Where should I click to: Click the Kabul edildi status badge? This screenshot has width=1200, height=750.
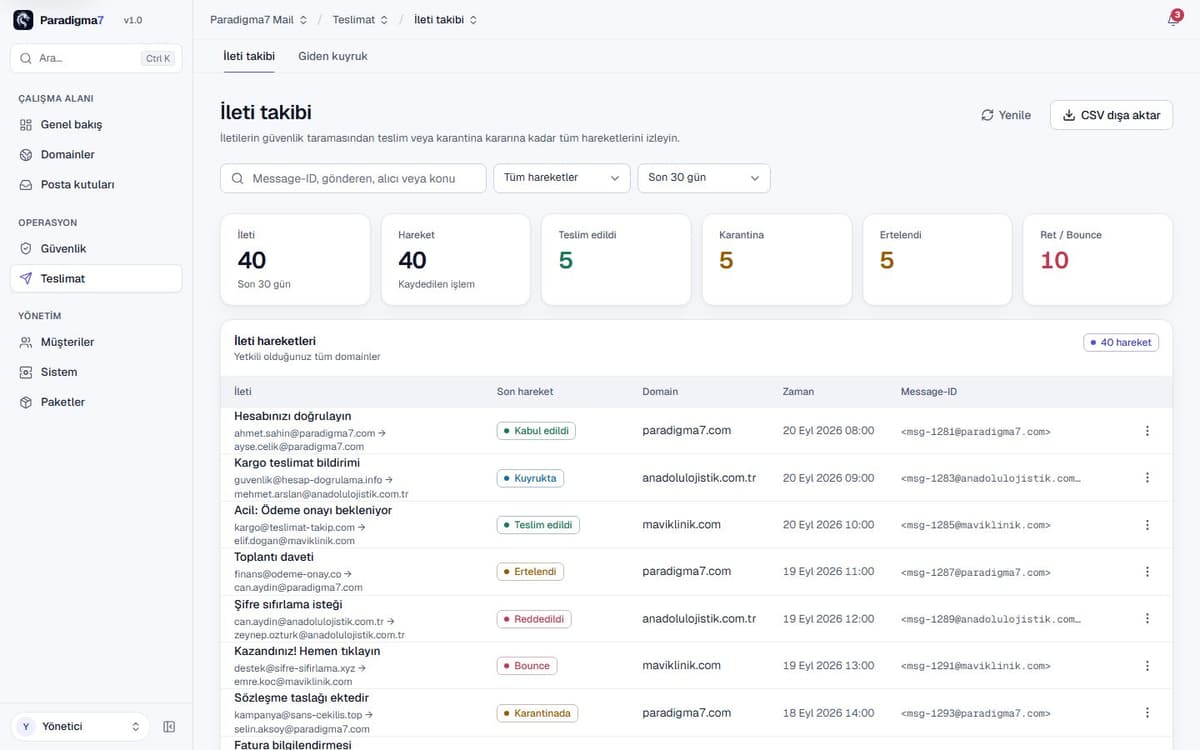click(536, 431)
